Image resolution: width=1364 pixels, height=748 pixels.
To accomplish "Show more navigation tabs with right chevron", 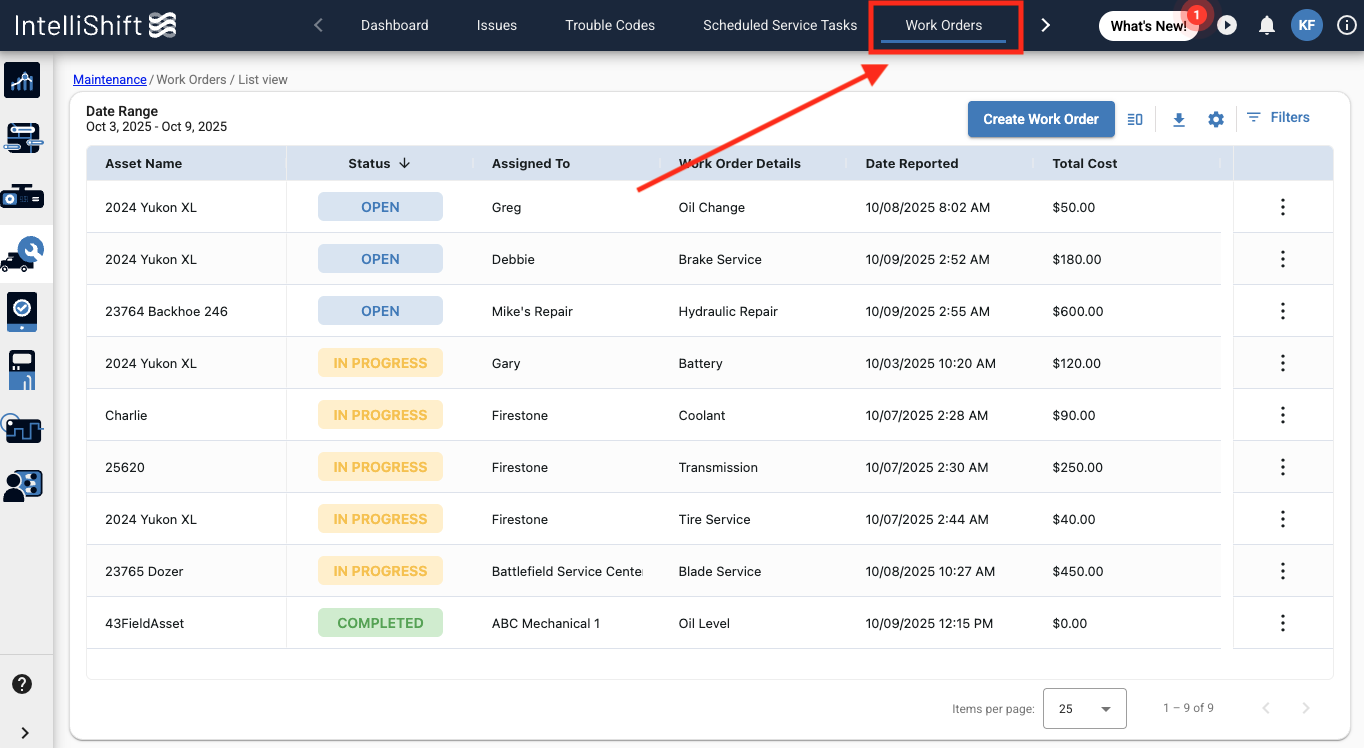I will tap(1046, 25).
